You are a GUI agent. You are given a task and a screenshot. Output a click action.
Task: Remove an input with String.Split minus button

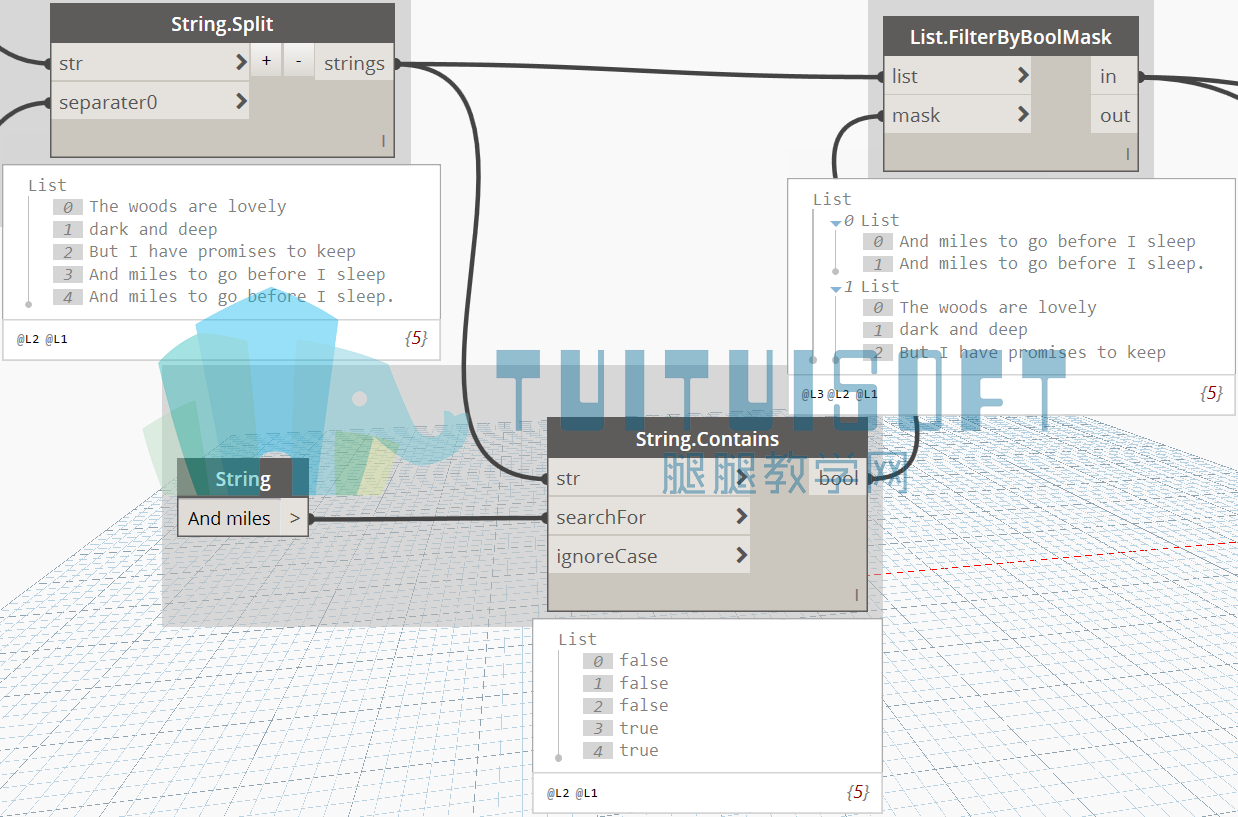(298, 61)
